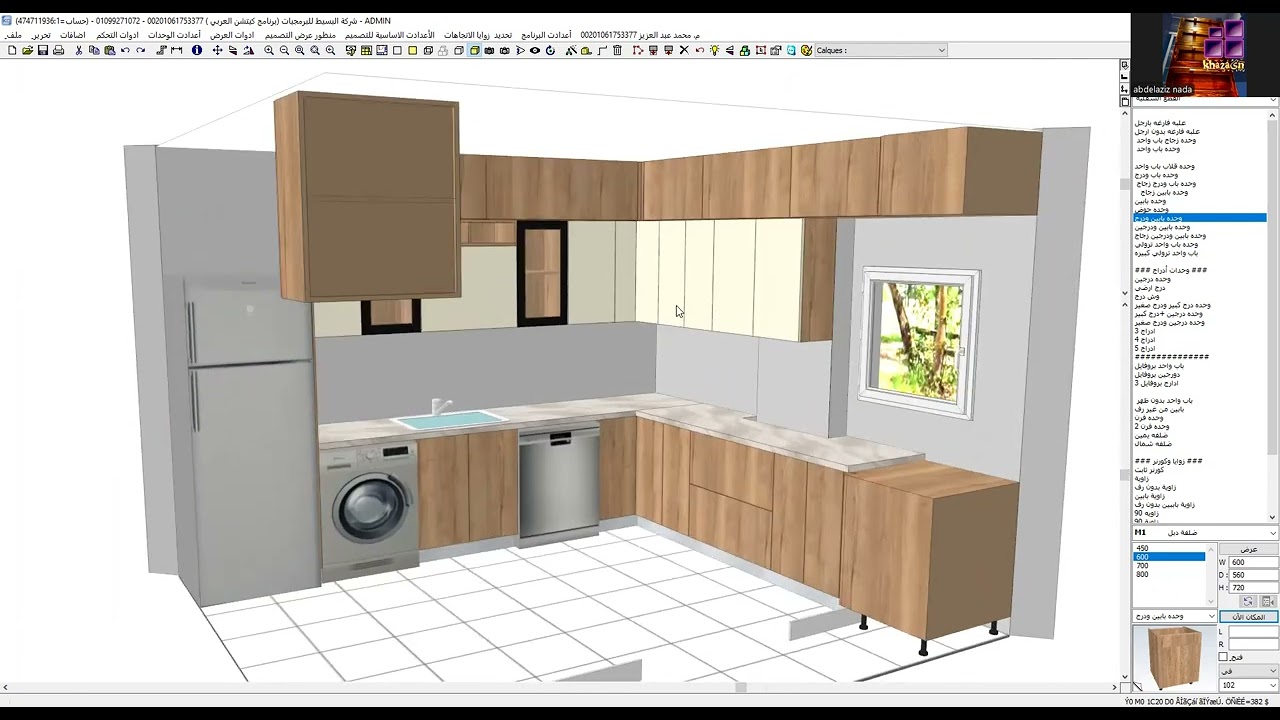Select وحده بابين in the units list
1280x720 pixels.
pos(1150,200)
